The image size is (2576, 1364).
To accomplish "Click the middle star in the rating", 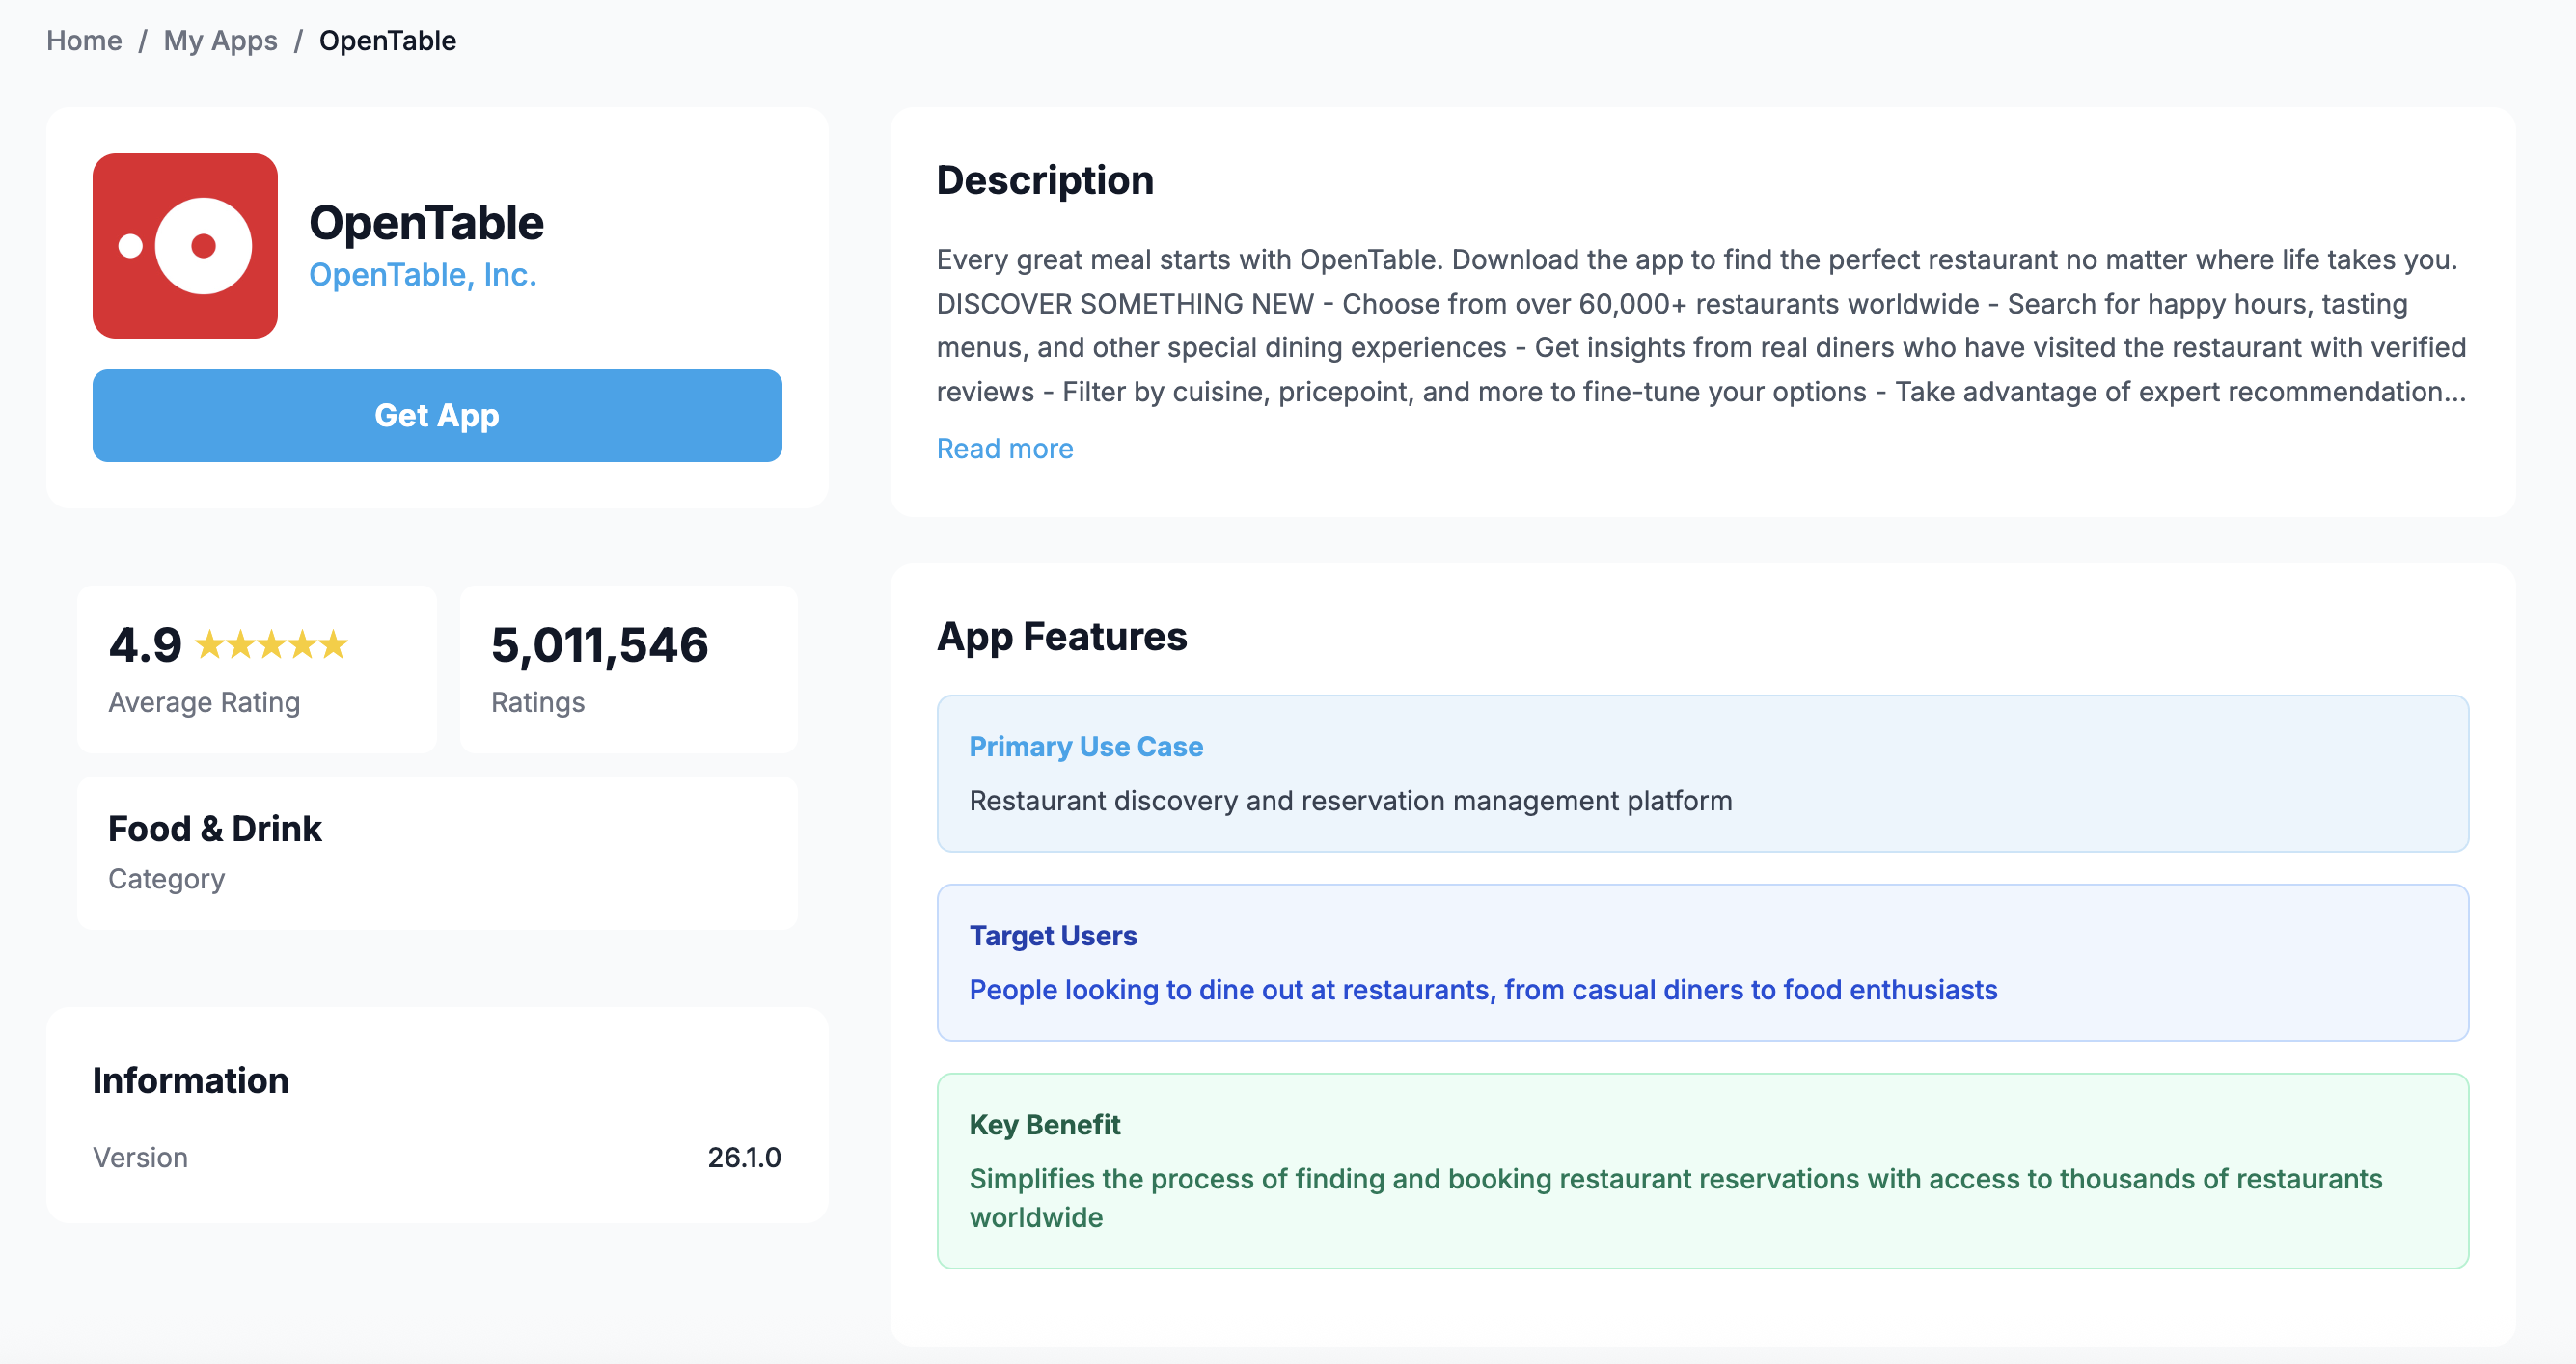I will click(x=271, y=645).
